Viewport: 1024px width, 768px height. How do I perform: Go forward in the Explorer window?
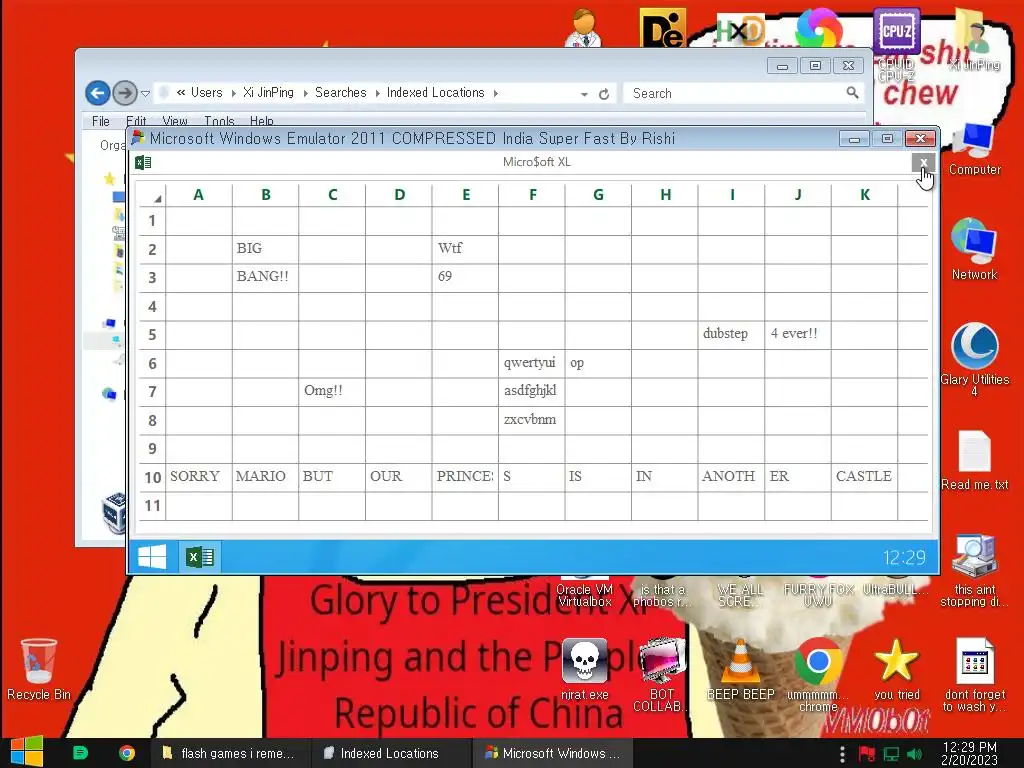125,93
